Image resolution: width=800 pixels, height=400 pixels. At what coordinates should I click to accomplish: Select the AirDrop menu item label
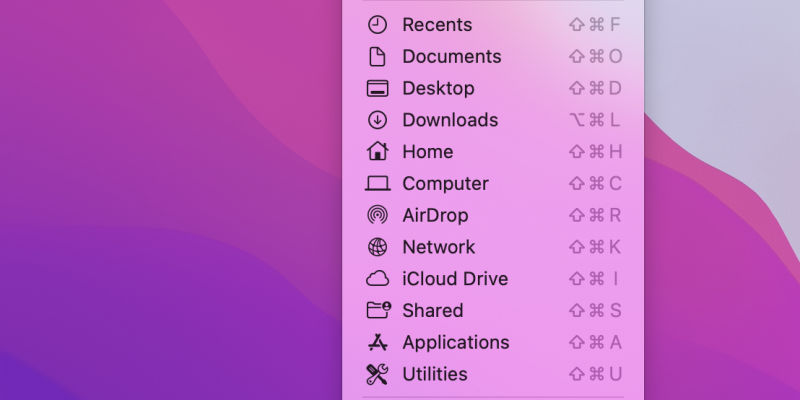(434, 215)
